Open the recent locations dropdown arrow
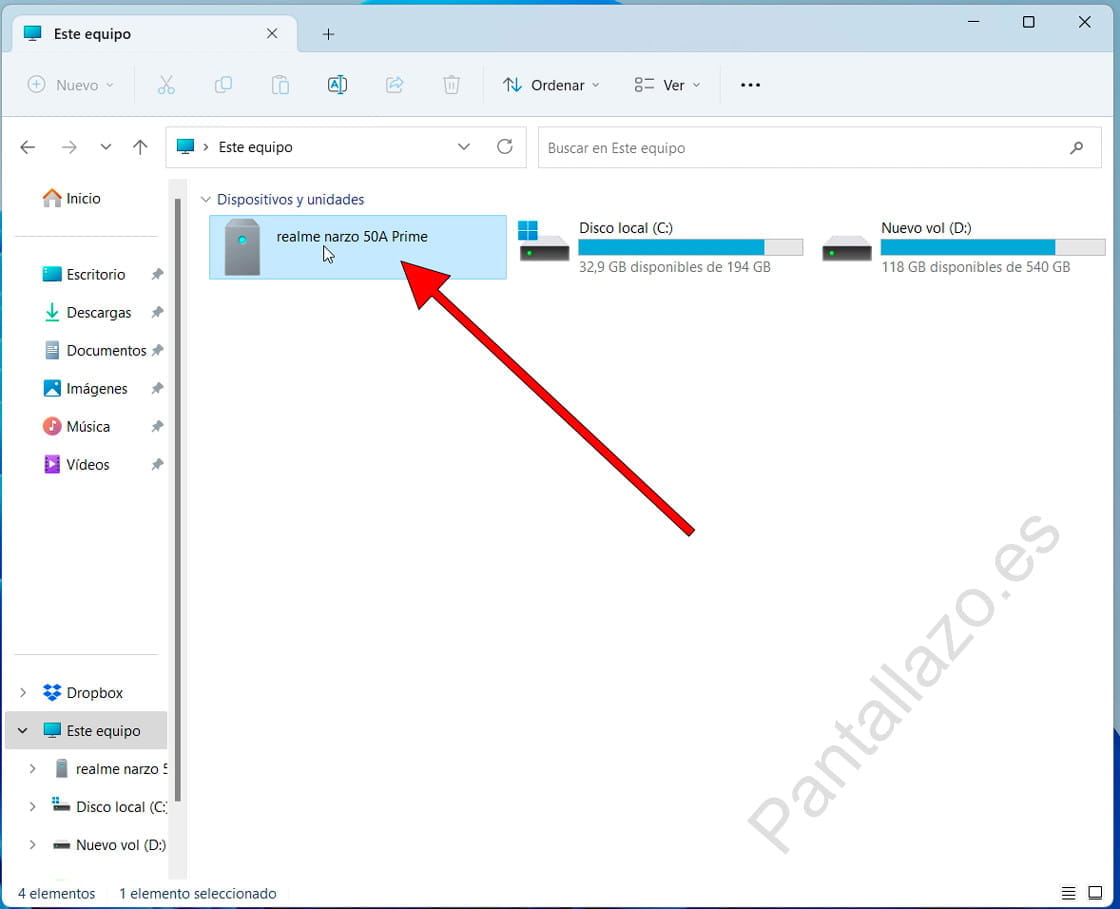Screen dimensions: 1120x909 tap(106, 147)
